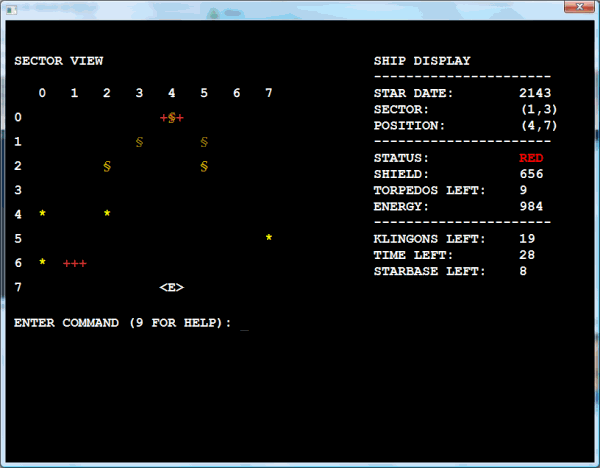Click the ENERGY: label
The height and width of the screenshot is (468, 600).
click(x=401, y=206)
